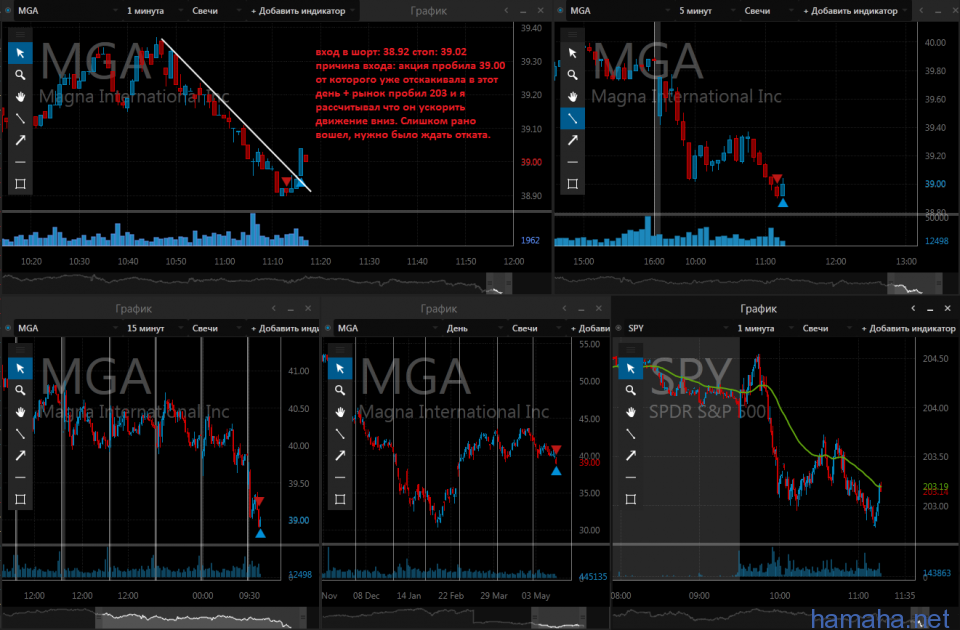
Task: Select the arrow drawing tool in MGA 15-minute chart
Action: (20, 456)
